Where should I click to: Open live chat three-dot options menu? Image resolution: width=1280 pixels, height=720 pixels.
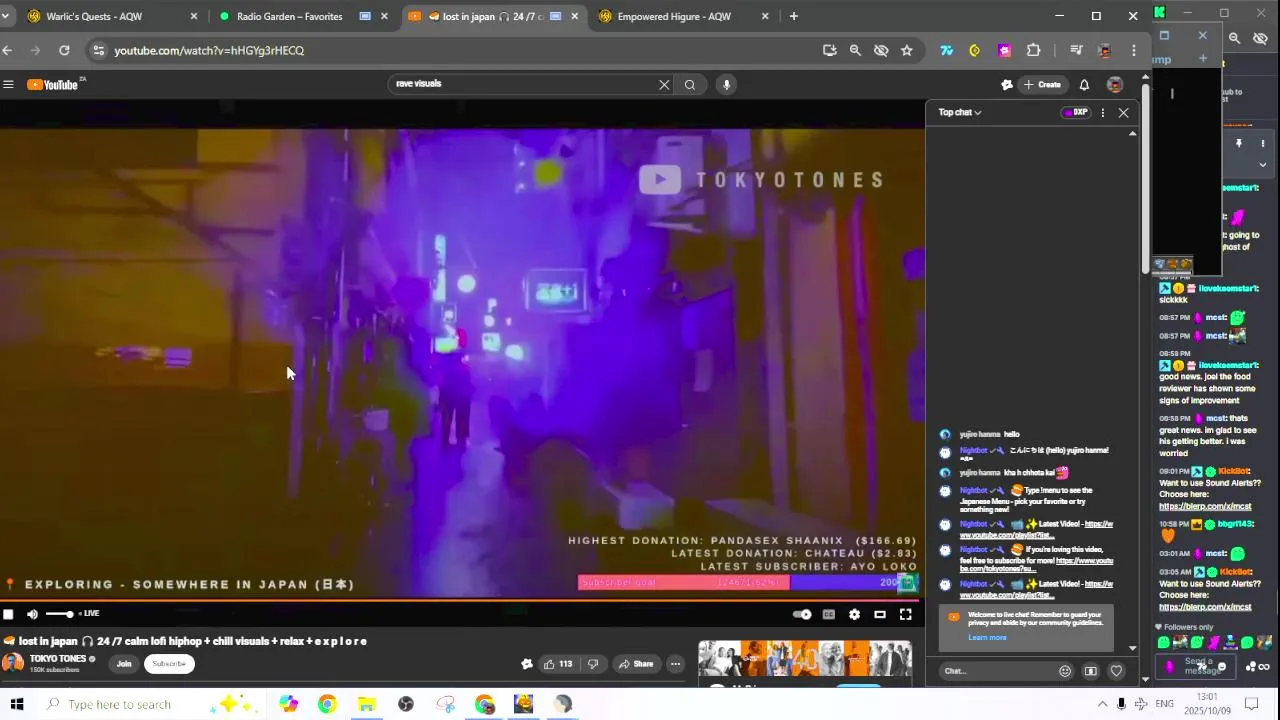pyautogui.click(x=1103, y=113)
